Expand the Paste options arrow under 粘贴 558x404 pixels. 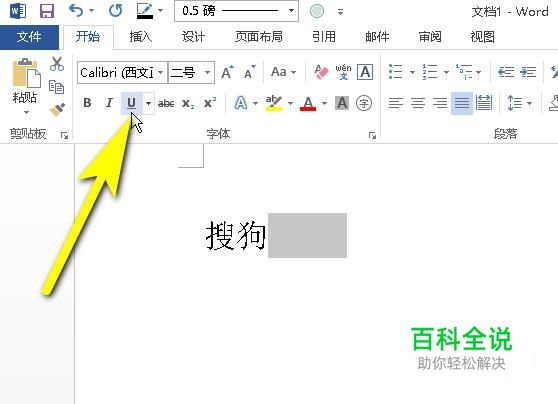26,112
